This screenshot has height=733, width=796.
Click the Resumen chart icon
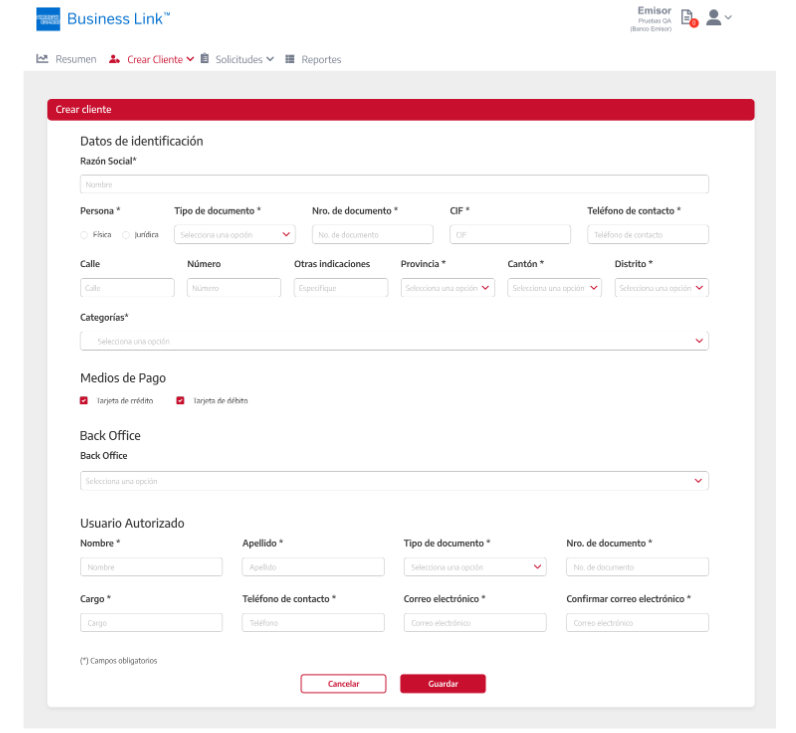[x=42, y=59]
